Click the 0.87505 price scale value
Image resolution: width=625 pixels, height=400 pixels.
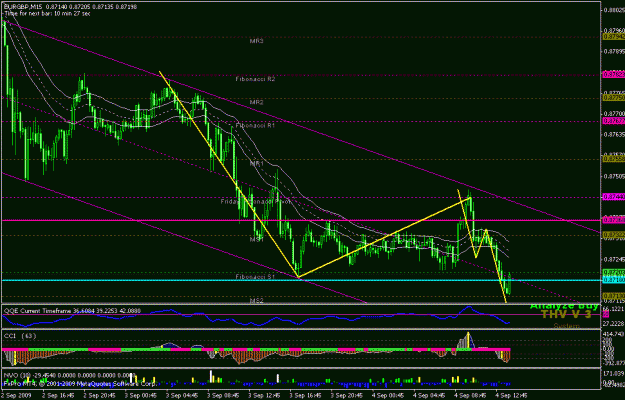coord(614,176)
